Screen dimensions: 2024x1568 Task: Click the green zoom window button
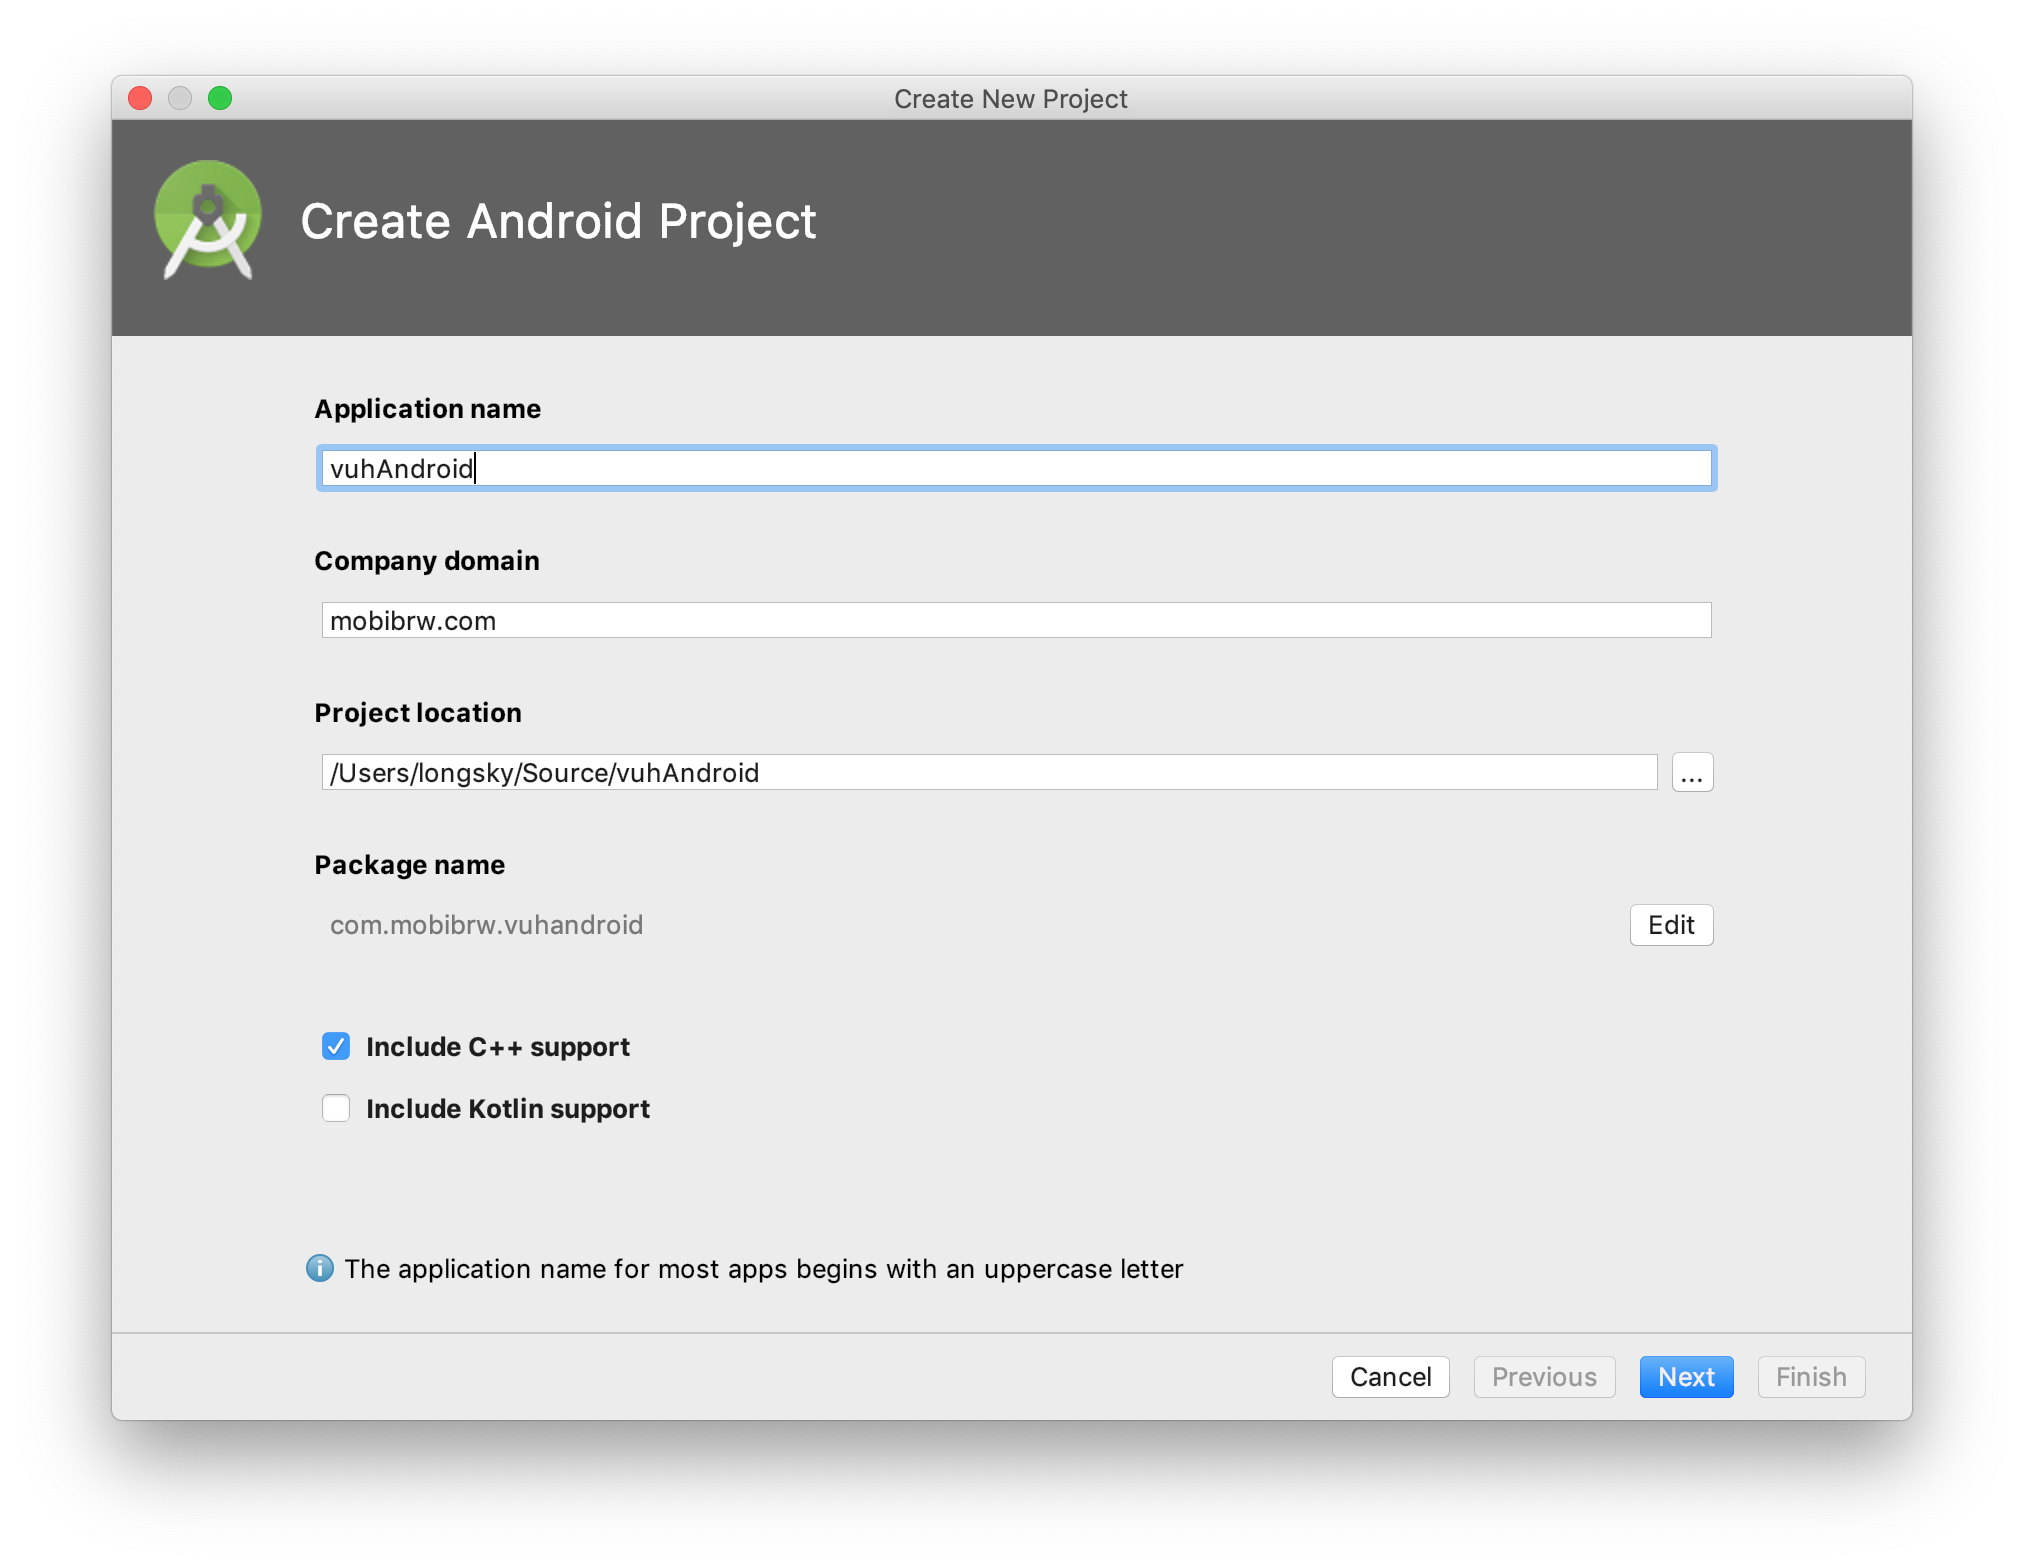[220, 98]
